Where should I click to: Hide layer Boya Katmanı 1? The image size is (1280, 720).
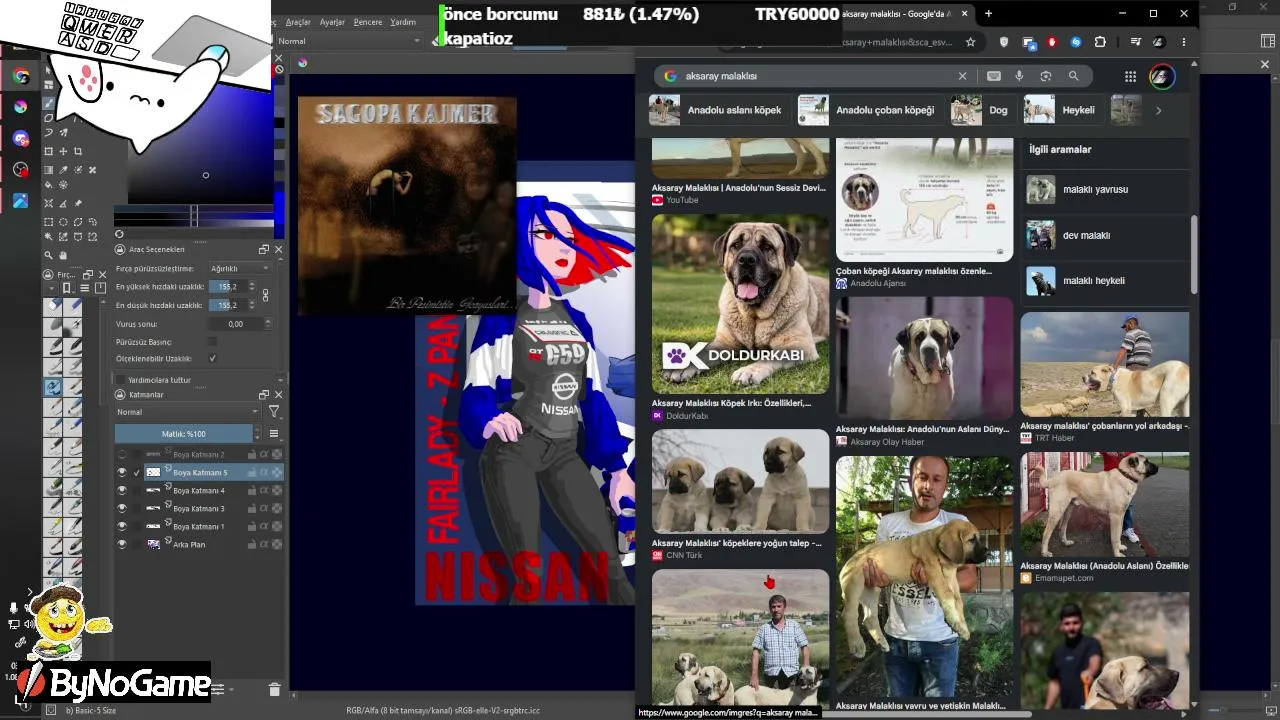click(x=122, y=526)
